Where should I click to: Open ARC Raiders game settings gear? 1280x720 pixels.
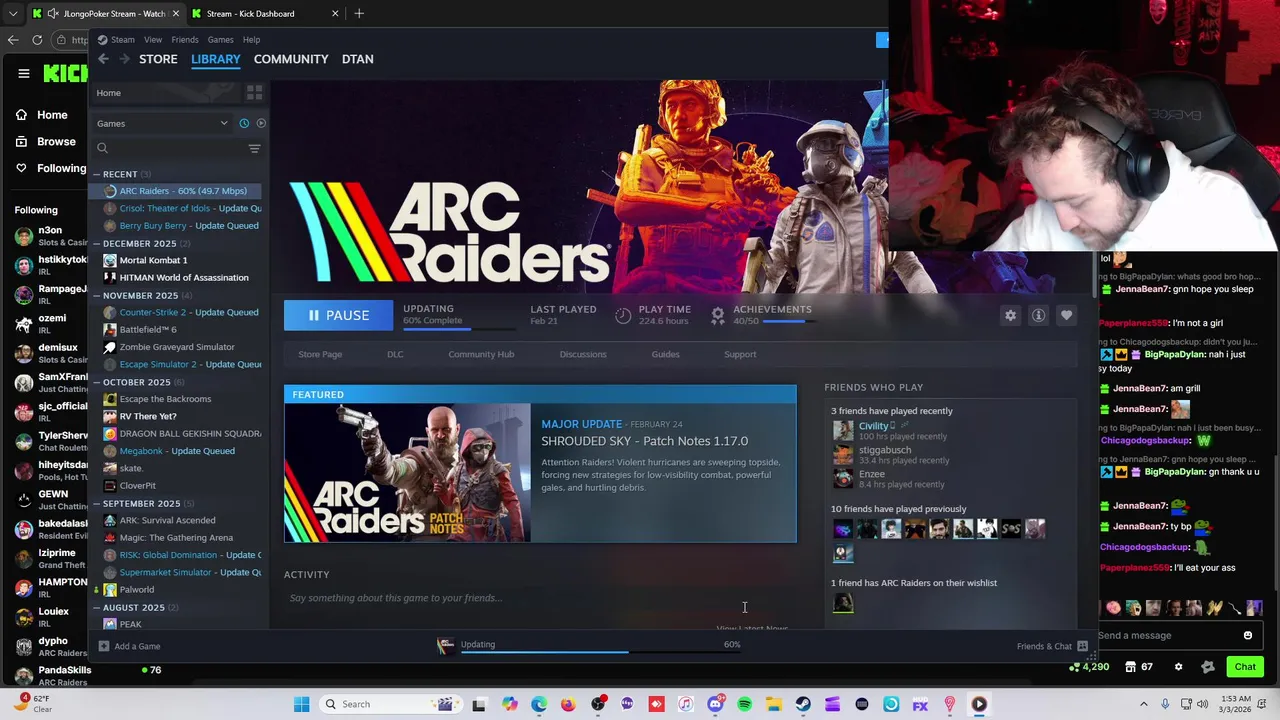click(x=1010, y=315)
